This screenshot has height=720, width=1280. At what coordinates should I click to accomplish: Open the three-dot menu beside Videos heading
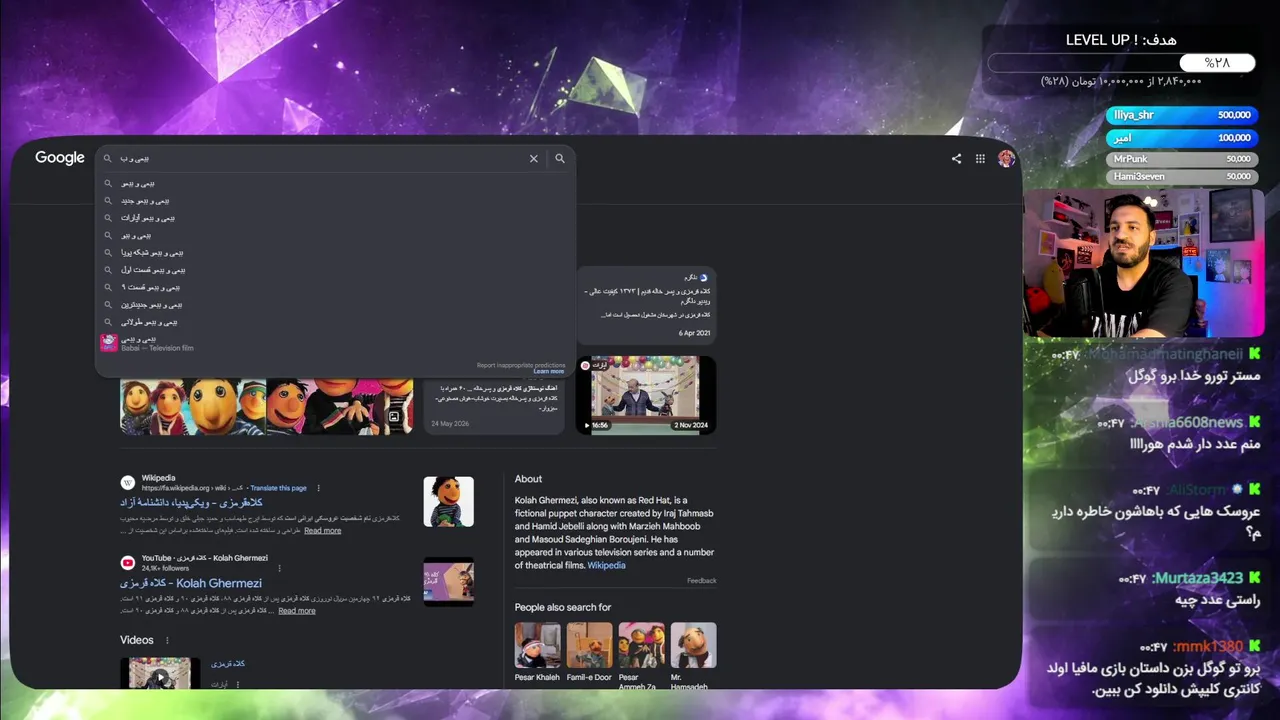pyautogui.click(x=167, y=640)
